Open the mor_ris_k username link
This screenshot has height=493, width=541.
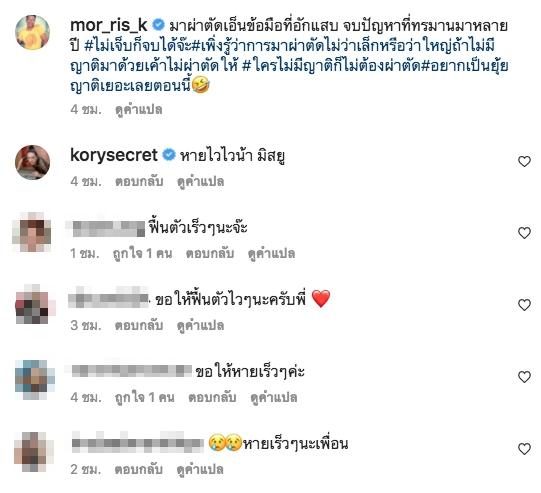109,25
